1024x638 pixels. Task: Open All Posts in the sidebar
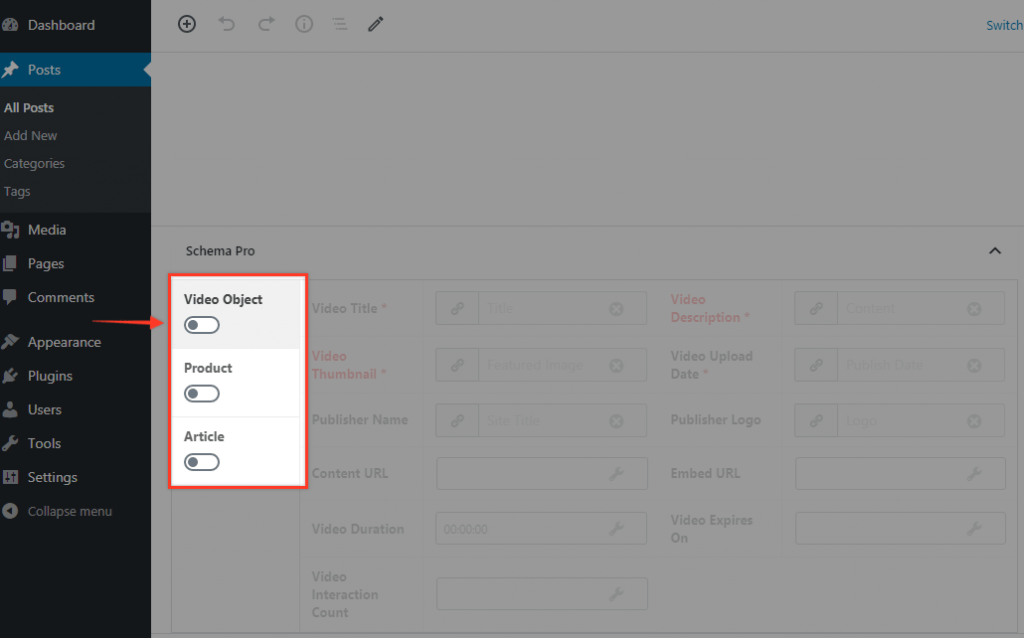tap(29, 107)
